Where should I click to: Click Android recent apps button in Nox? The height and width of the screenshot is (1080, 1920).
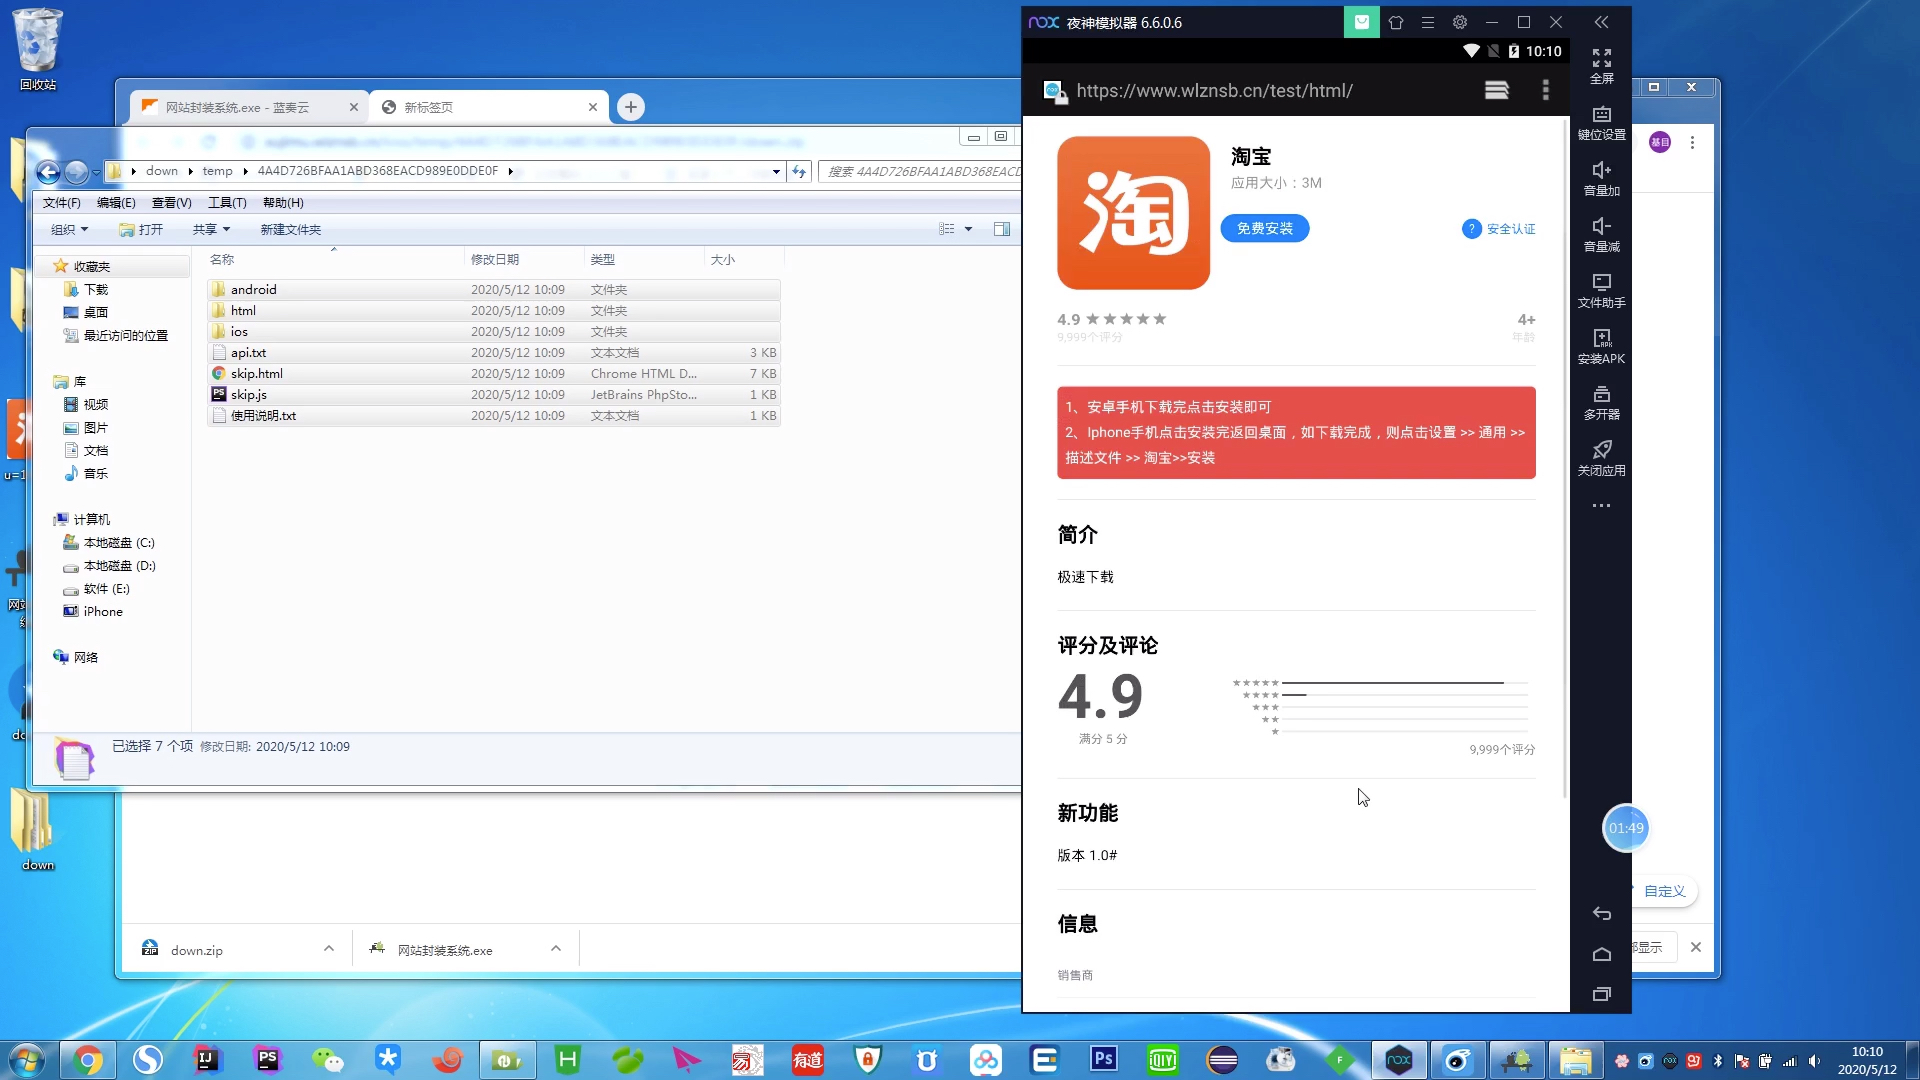1601,994
